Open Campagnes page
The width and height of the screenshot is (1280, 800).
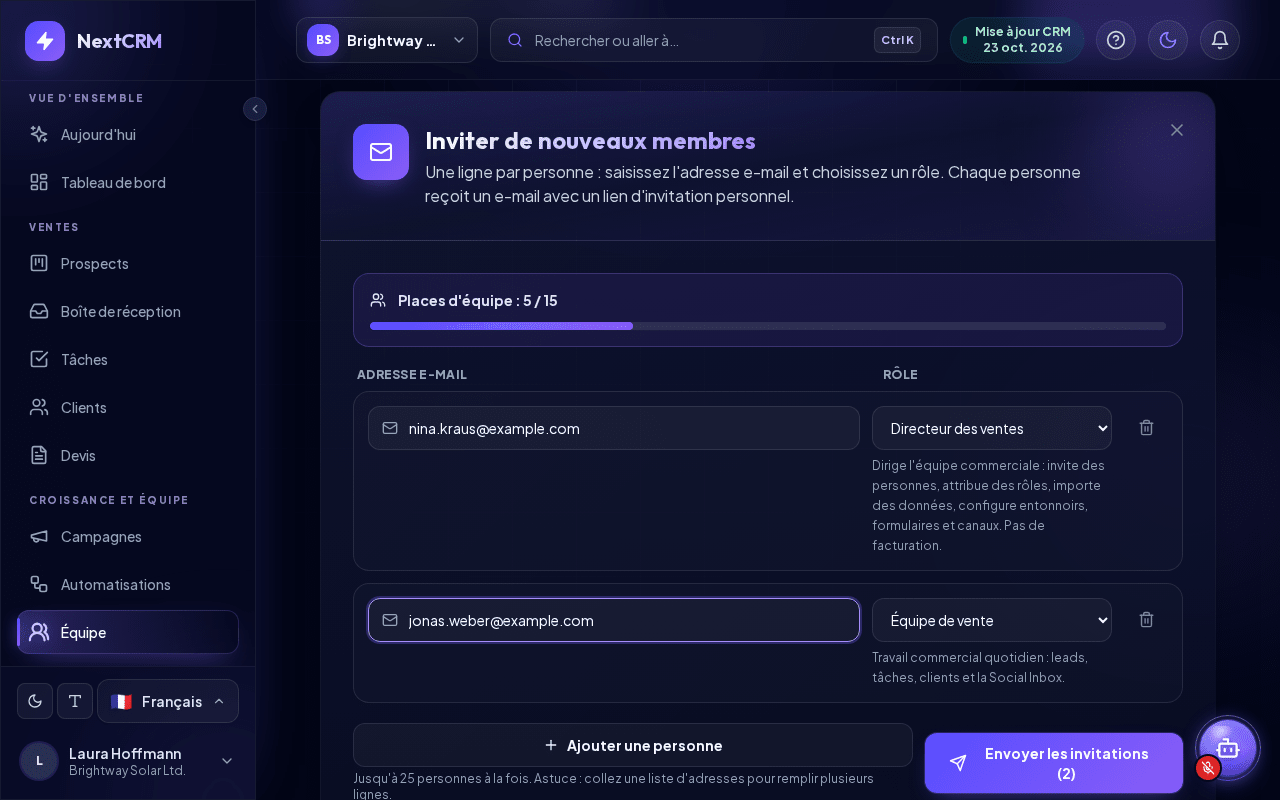128,536
